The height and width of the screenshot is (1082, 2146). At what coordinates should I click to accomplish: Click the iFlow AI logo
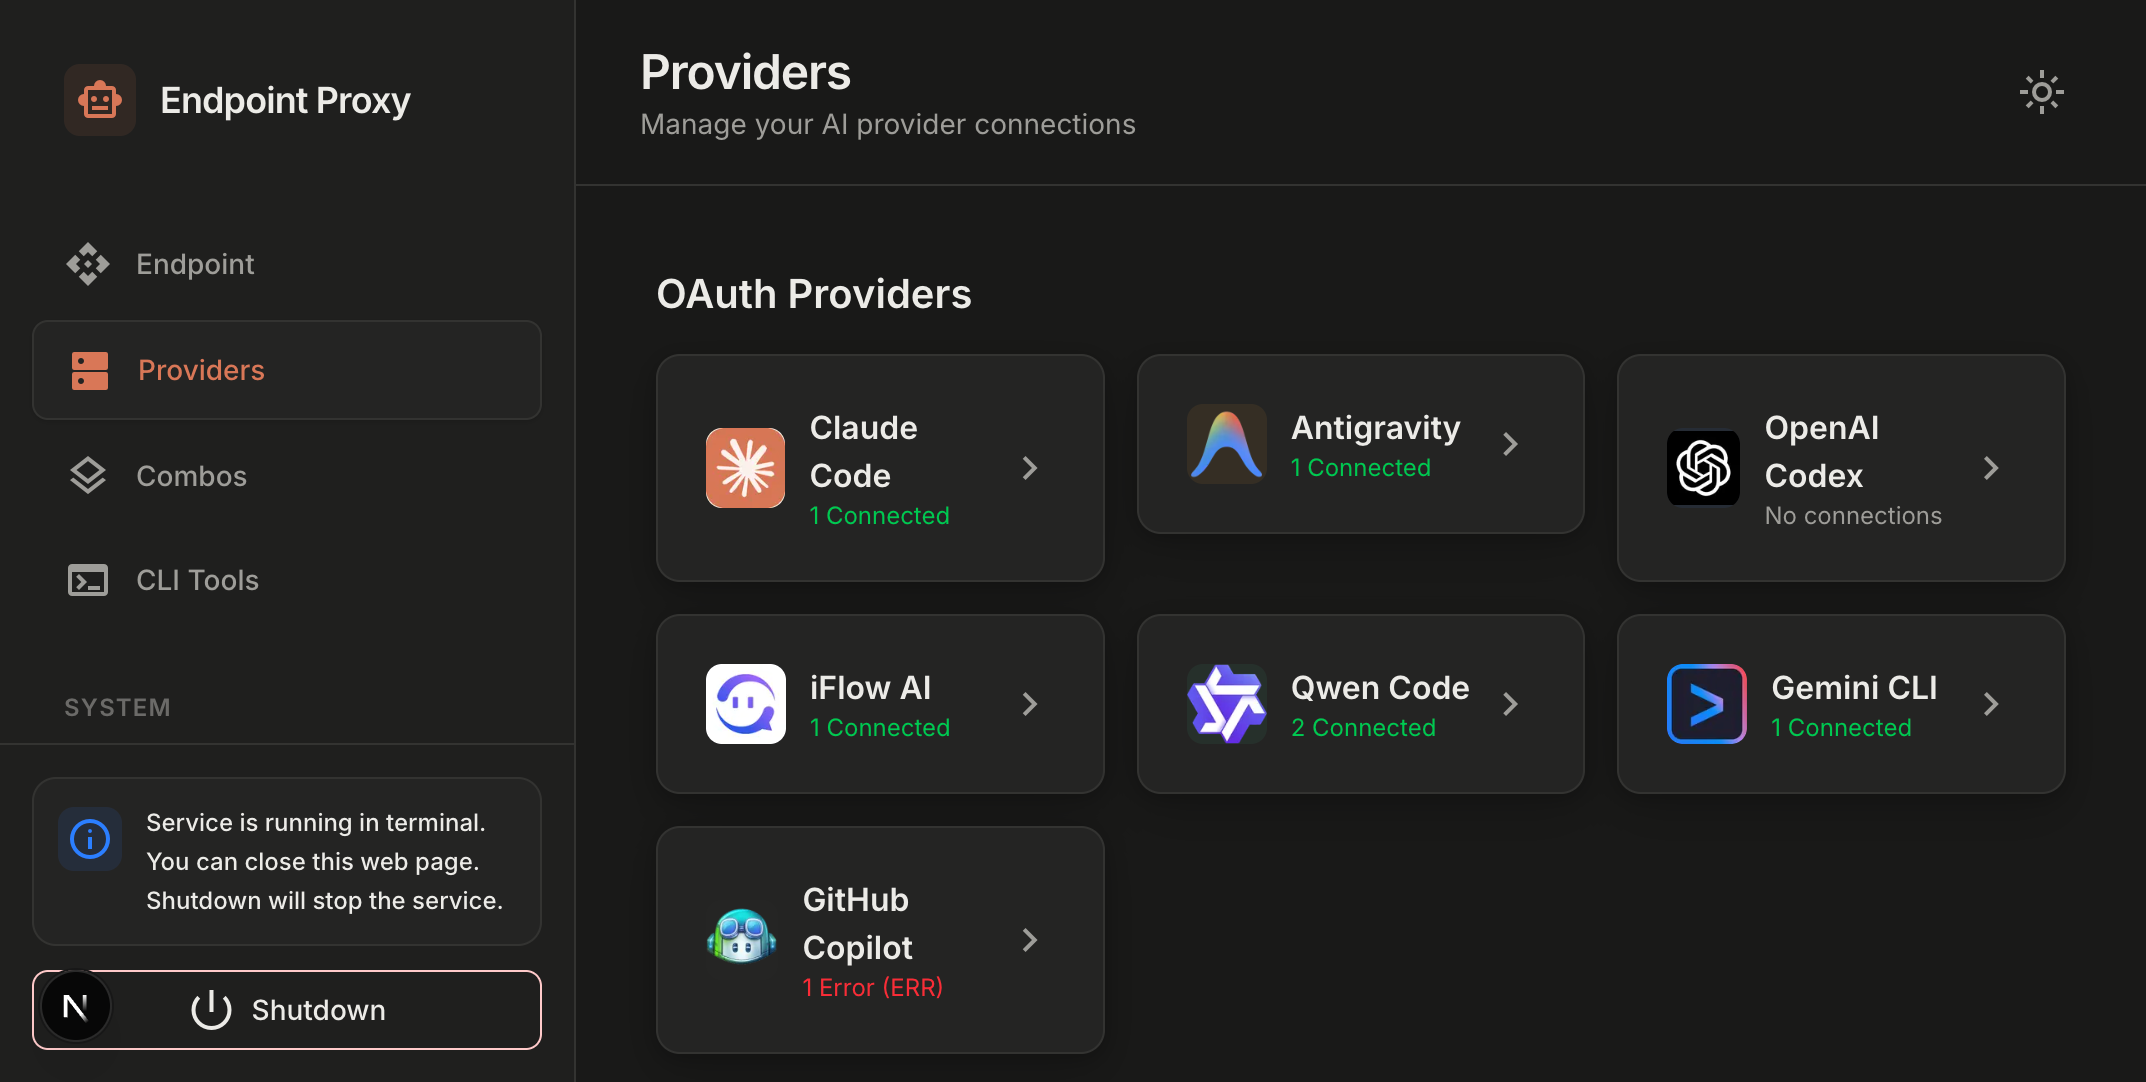[x=745, y=704]
